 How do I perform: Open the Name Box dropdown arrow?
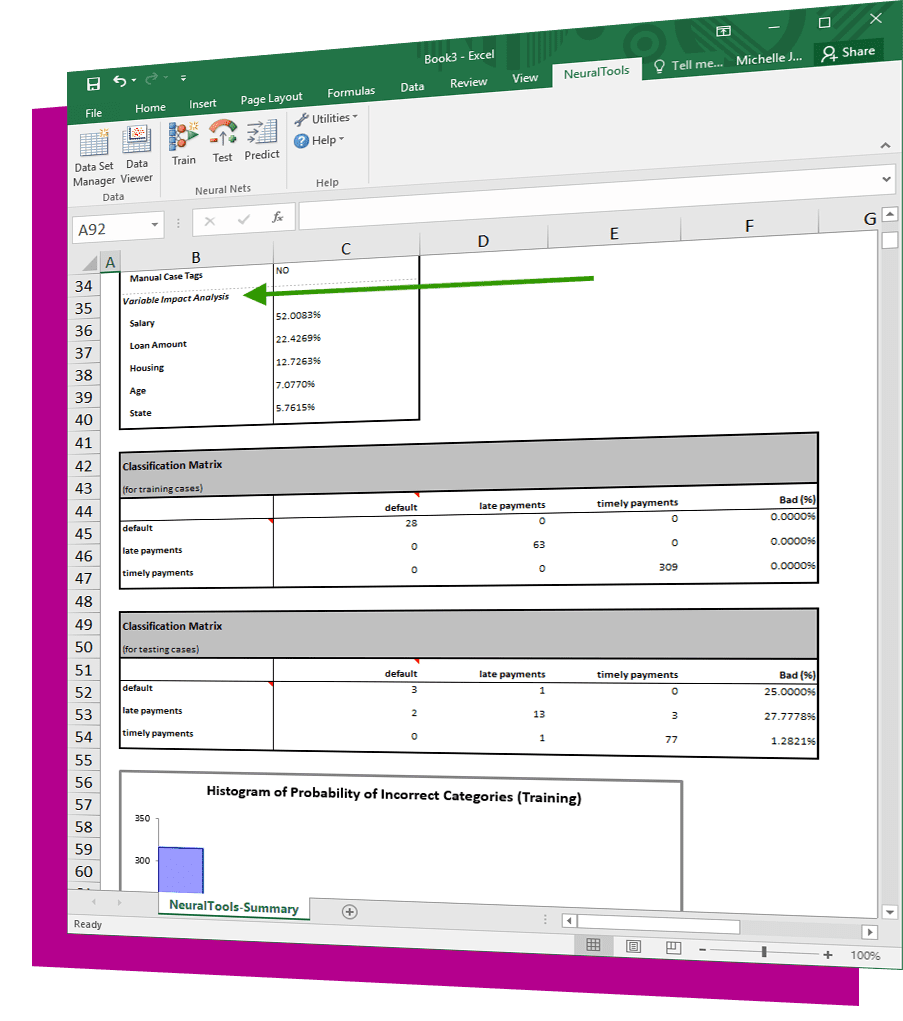[x=155, y=226]
